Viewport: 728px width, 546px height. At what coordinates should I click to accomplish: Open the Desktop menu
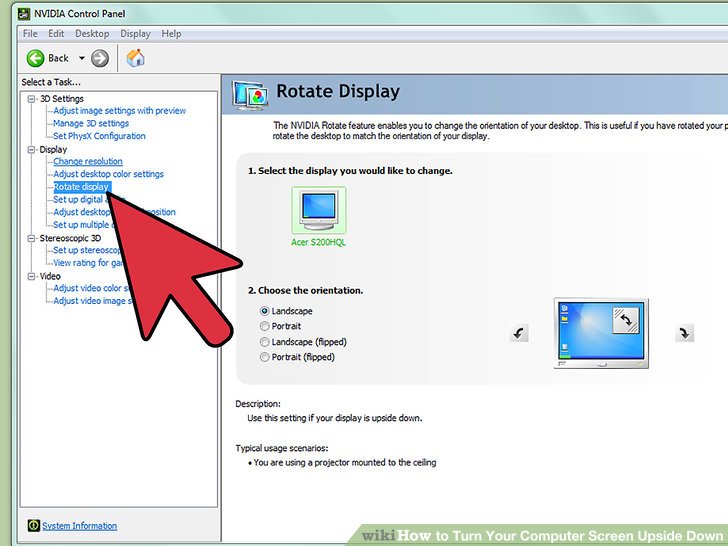(x=92, y=34)
